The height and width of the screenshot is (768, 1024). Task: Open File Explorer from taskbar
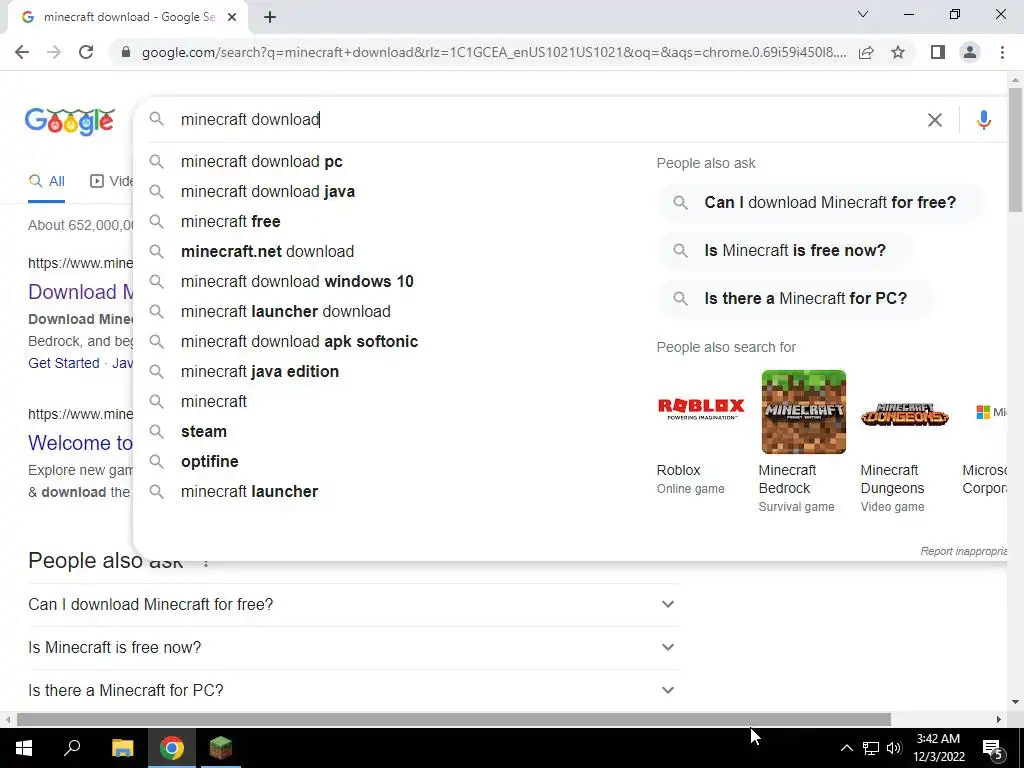tap(122, 748)
